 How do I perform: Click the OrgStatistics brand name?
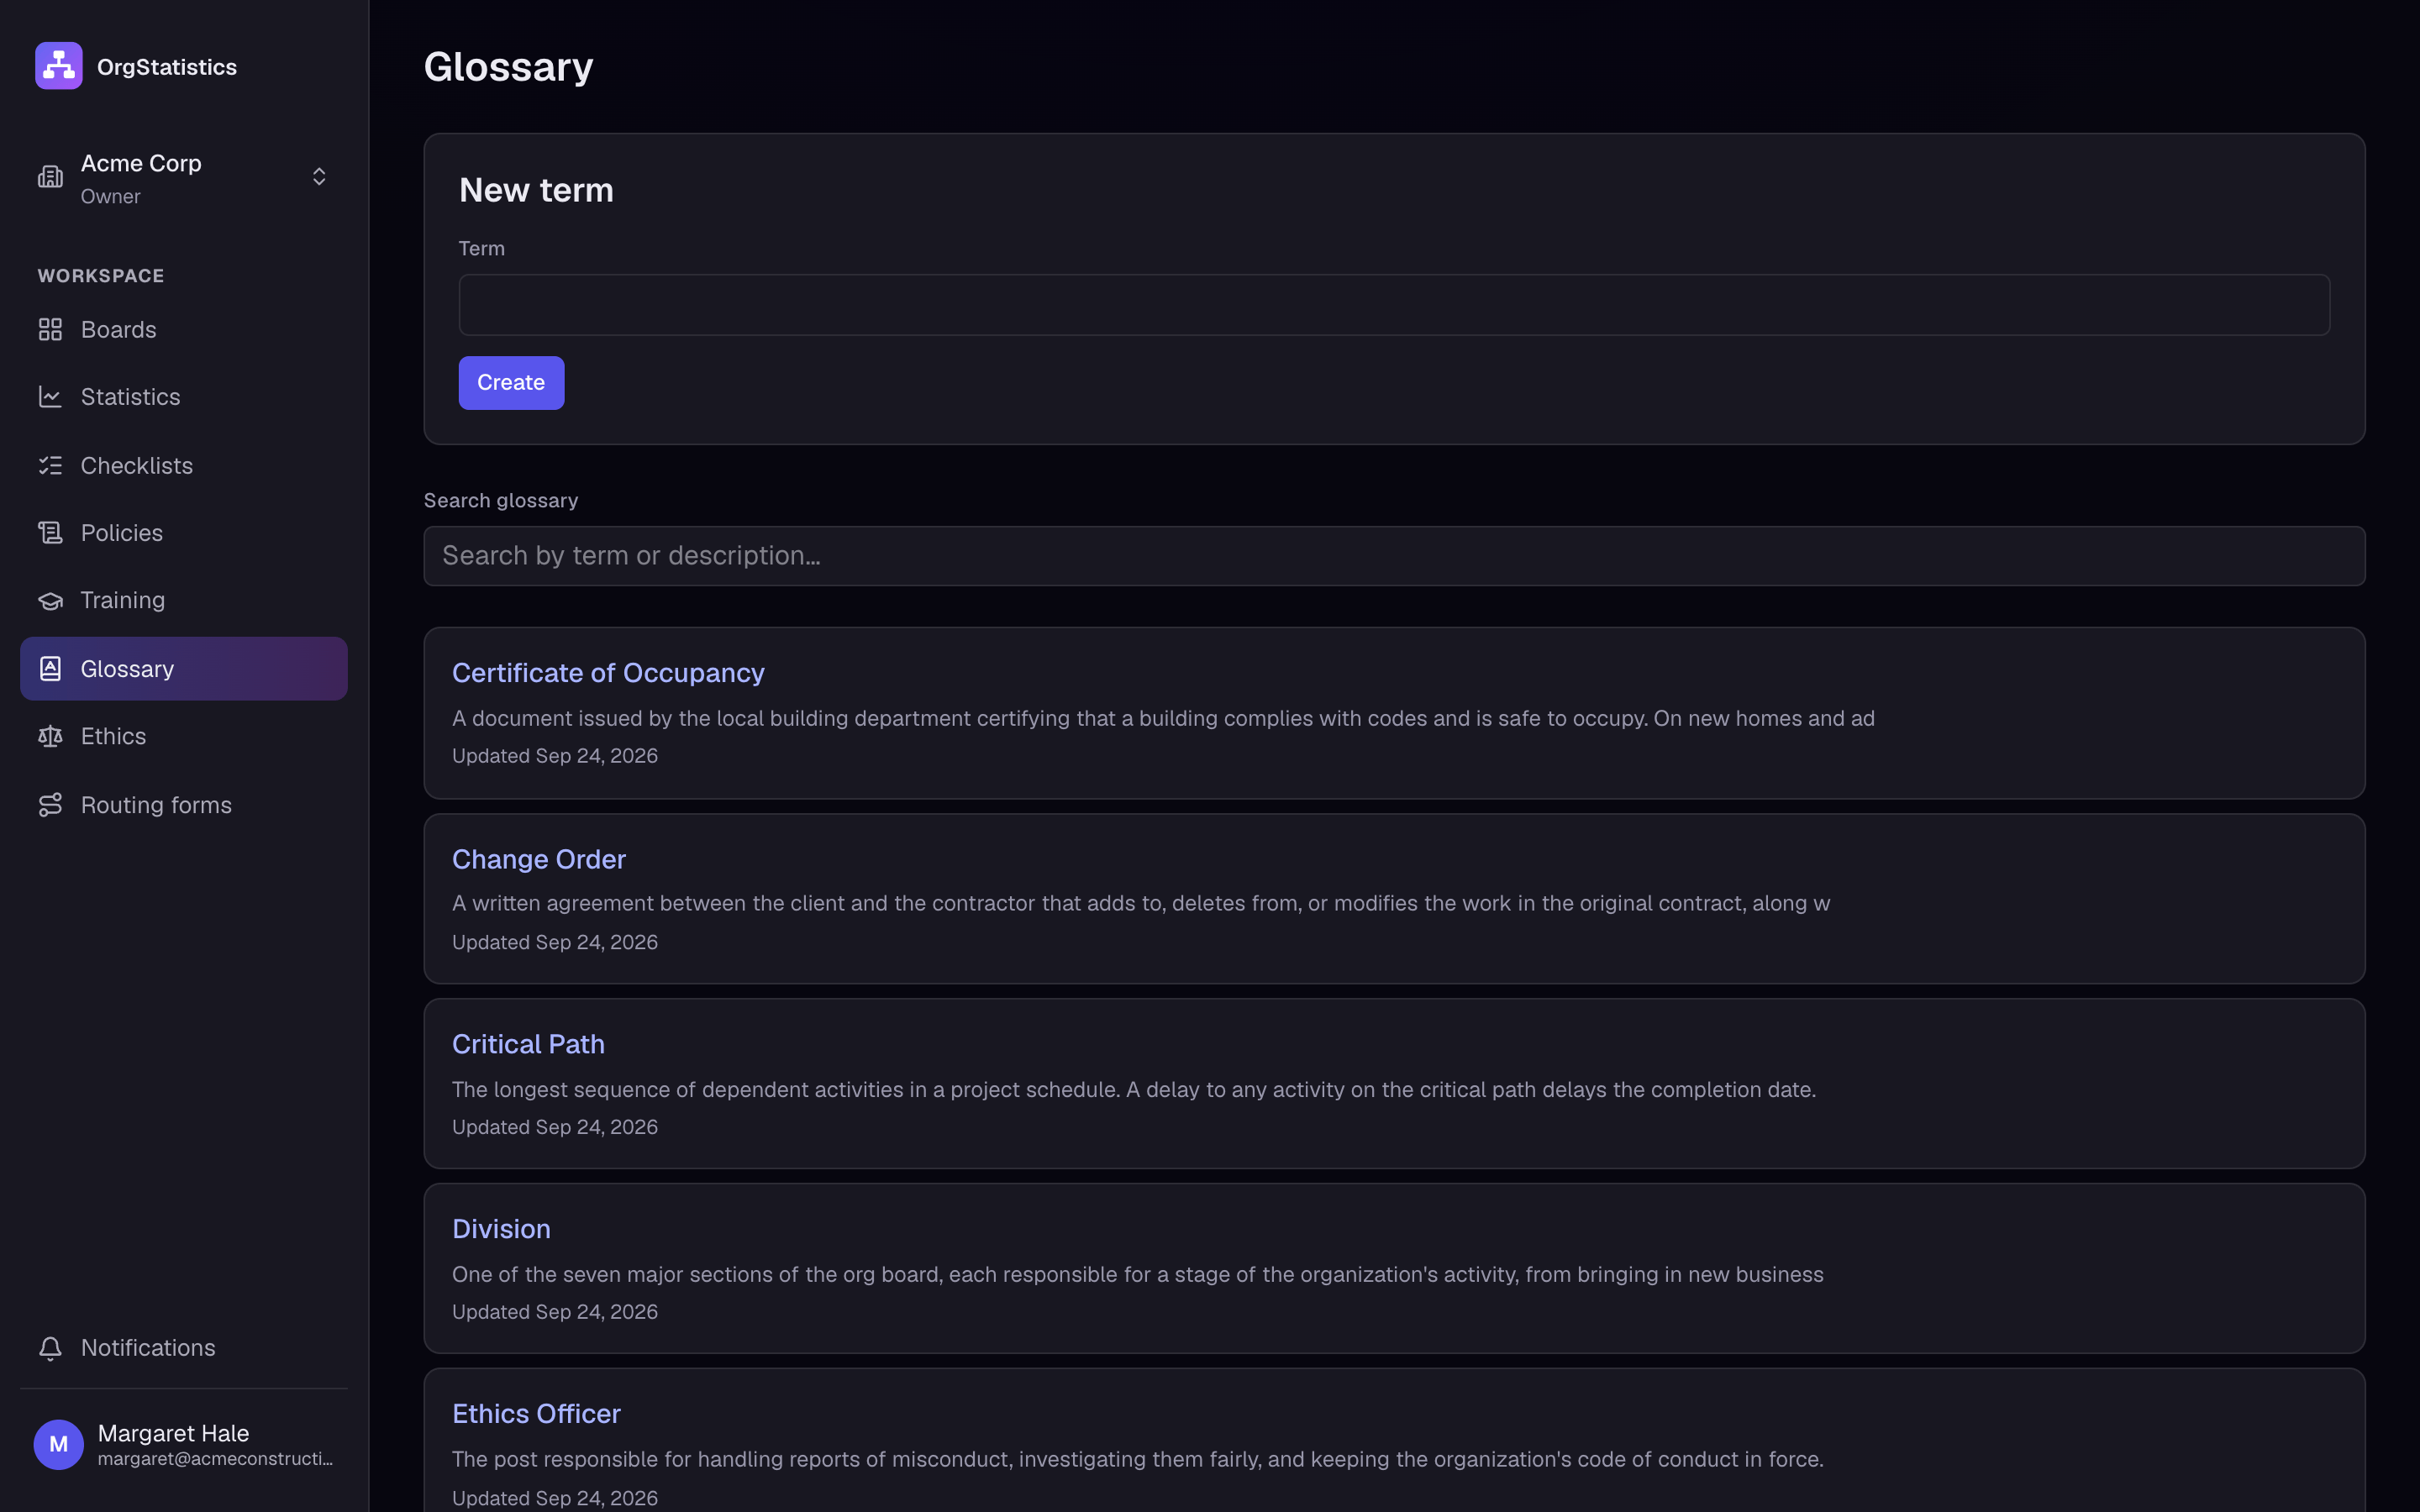(x=167, y=67)
